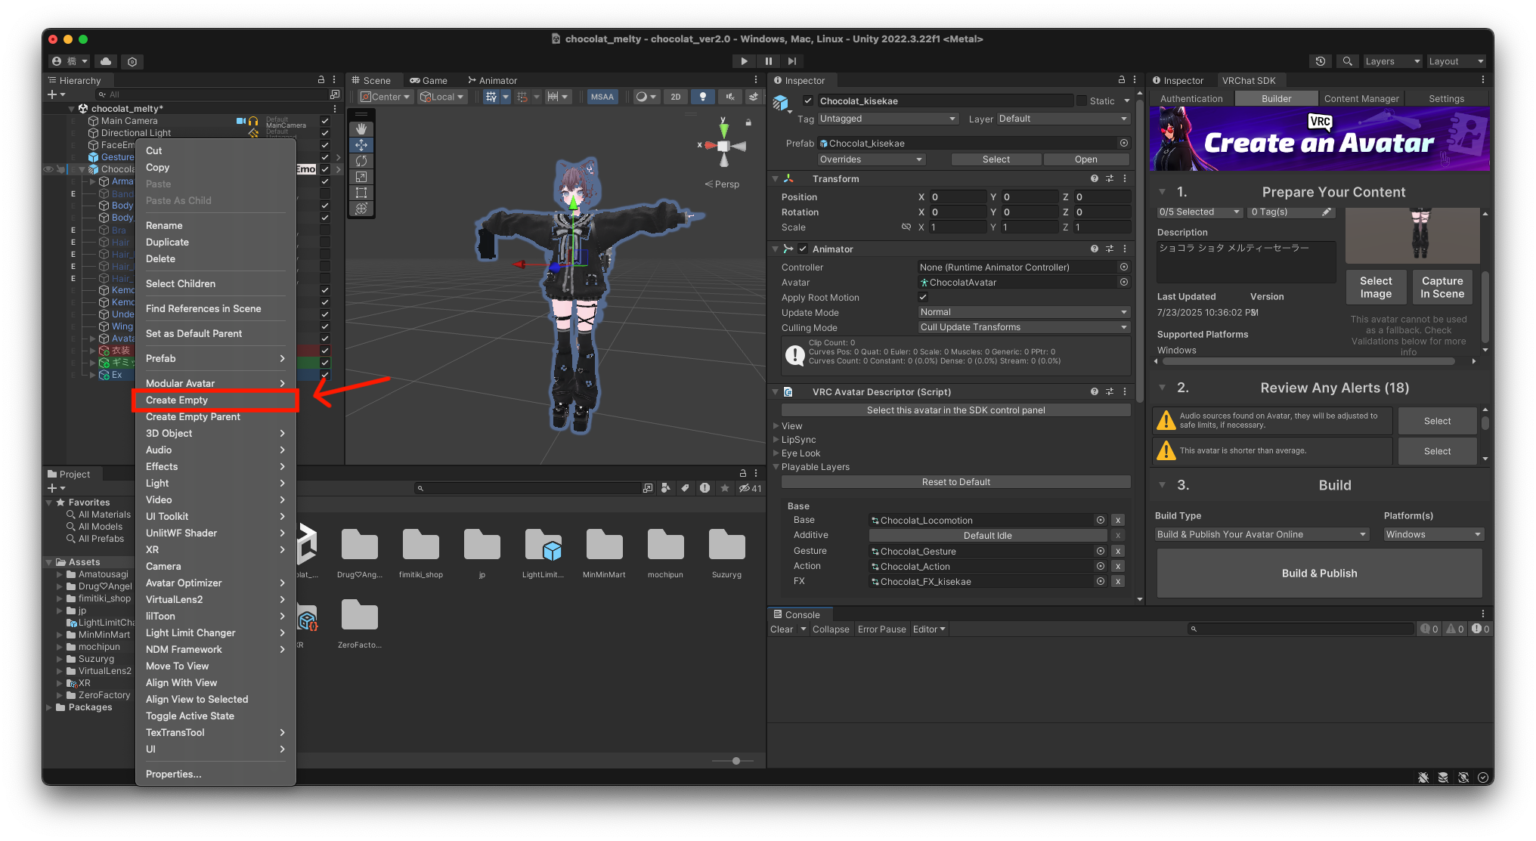Toggle scene lighting with the bulb icon

point(704,97)
